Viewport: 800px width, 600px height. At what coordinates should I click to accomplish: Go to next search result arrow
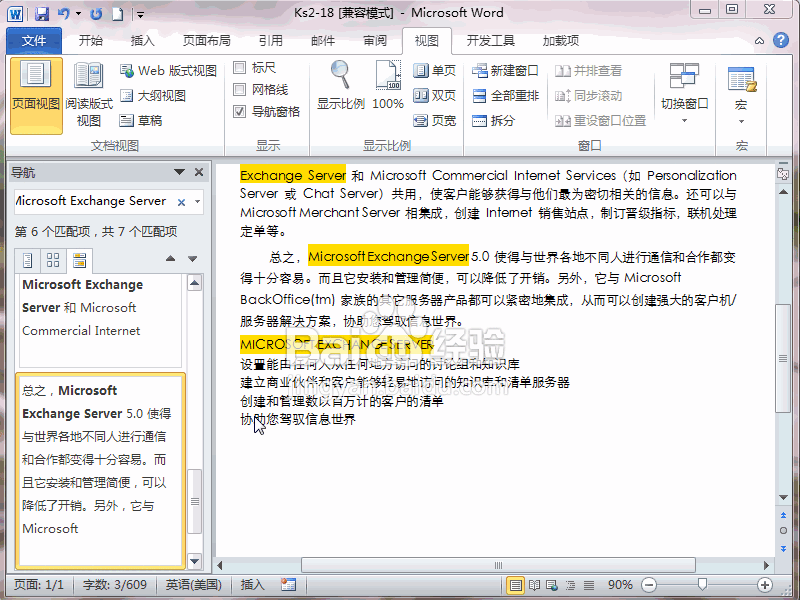coord(192,259)
